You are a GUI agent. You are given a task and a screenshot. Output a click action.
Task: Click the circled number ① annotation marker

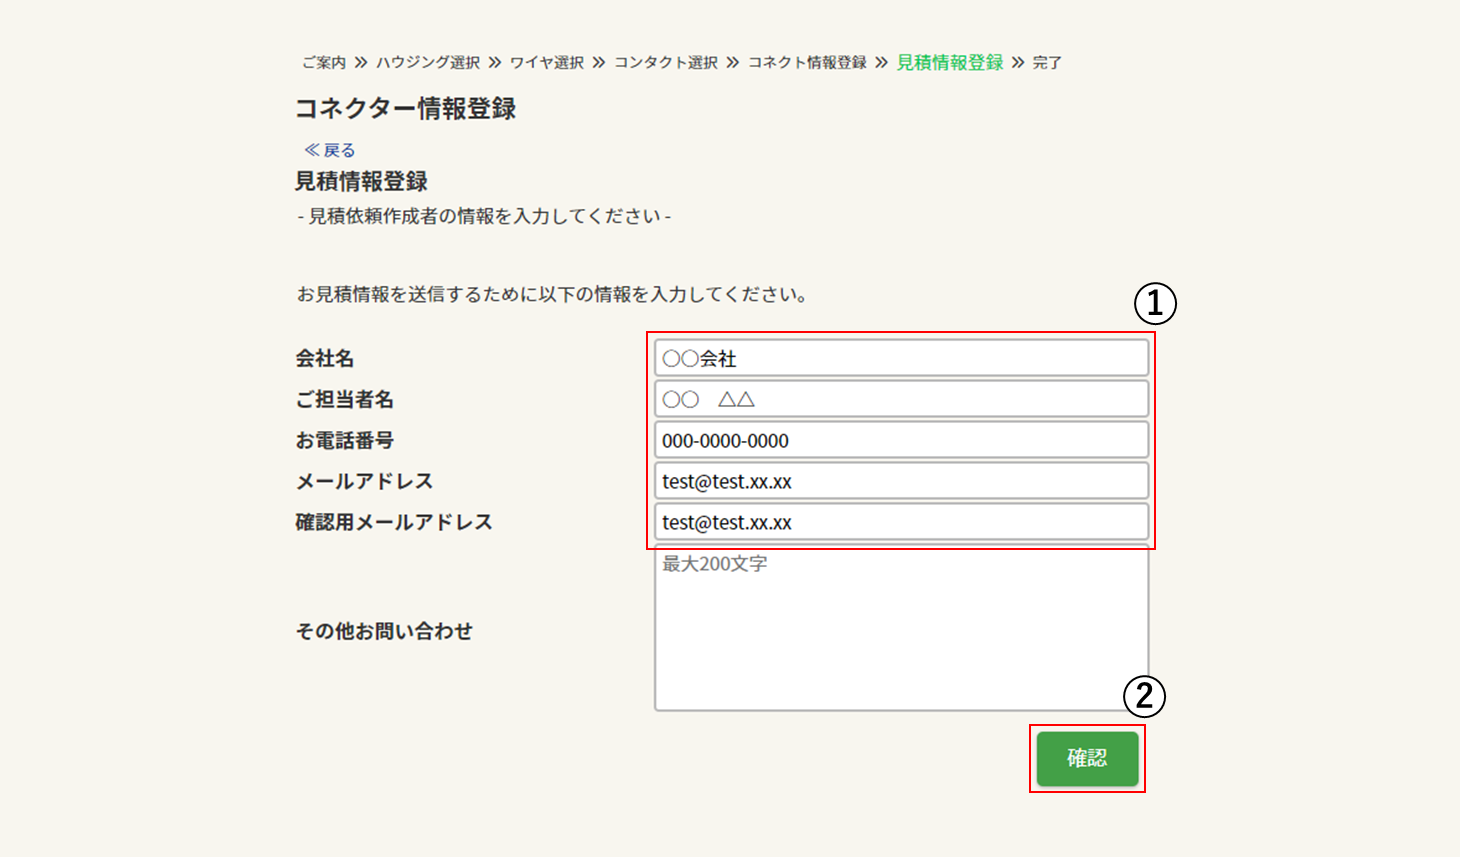1155,303
